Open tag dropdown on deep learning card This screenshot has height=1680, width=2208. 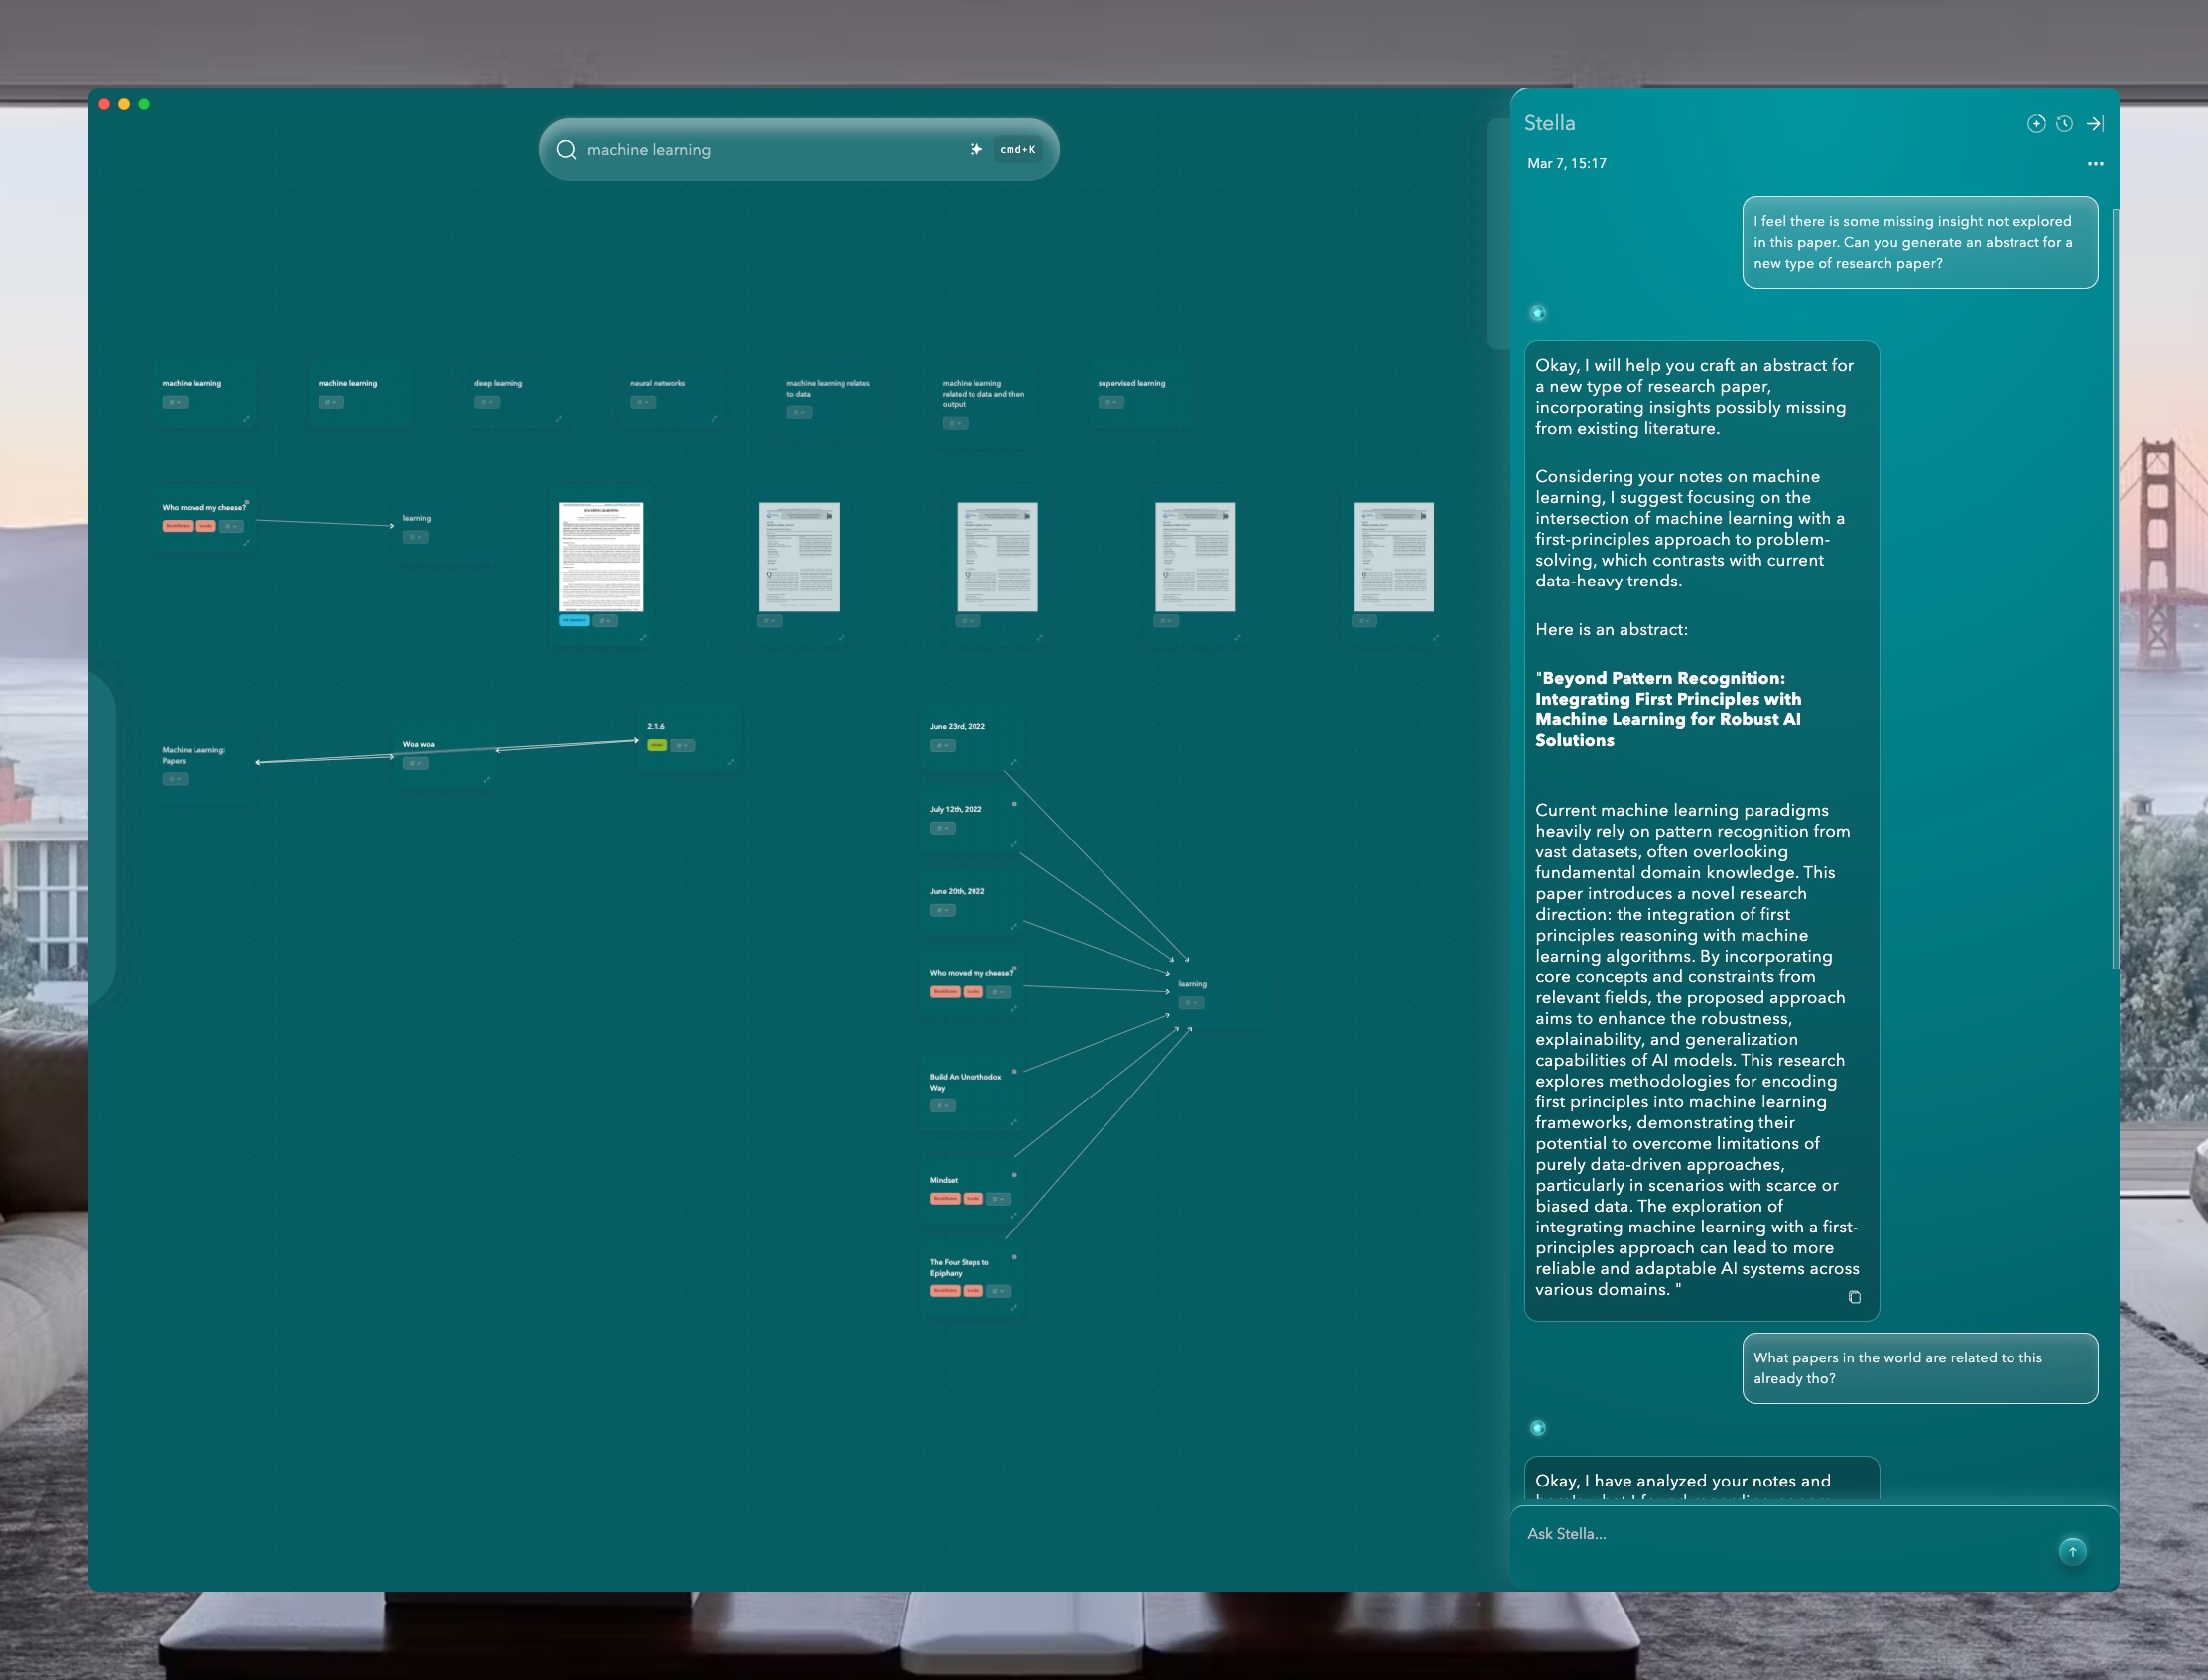pyautogui.click(x=487, y=402)
